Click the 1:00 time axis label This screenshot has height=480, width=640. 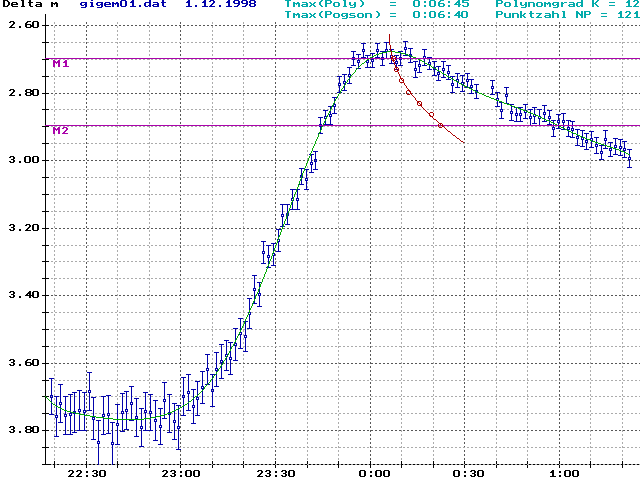point(565,473)
